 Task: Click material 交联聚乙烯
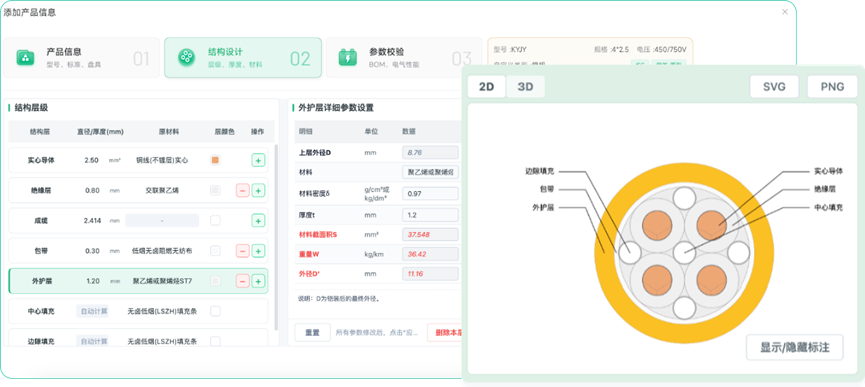tap(162, 191)
